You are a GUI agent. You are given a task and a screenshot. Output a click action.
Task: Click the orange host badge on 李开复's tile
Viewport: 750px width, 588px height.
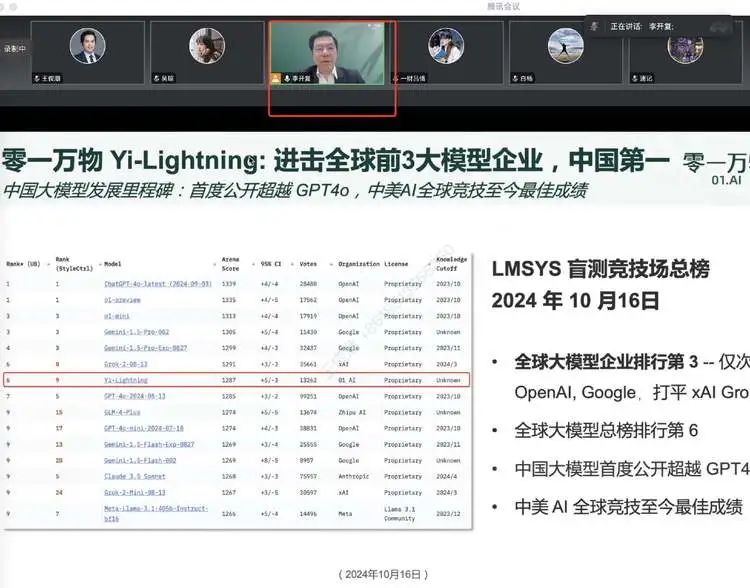(276, 78)
